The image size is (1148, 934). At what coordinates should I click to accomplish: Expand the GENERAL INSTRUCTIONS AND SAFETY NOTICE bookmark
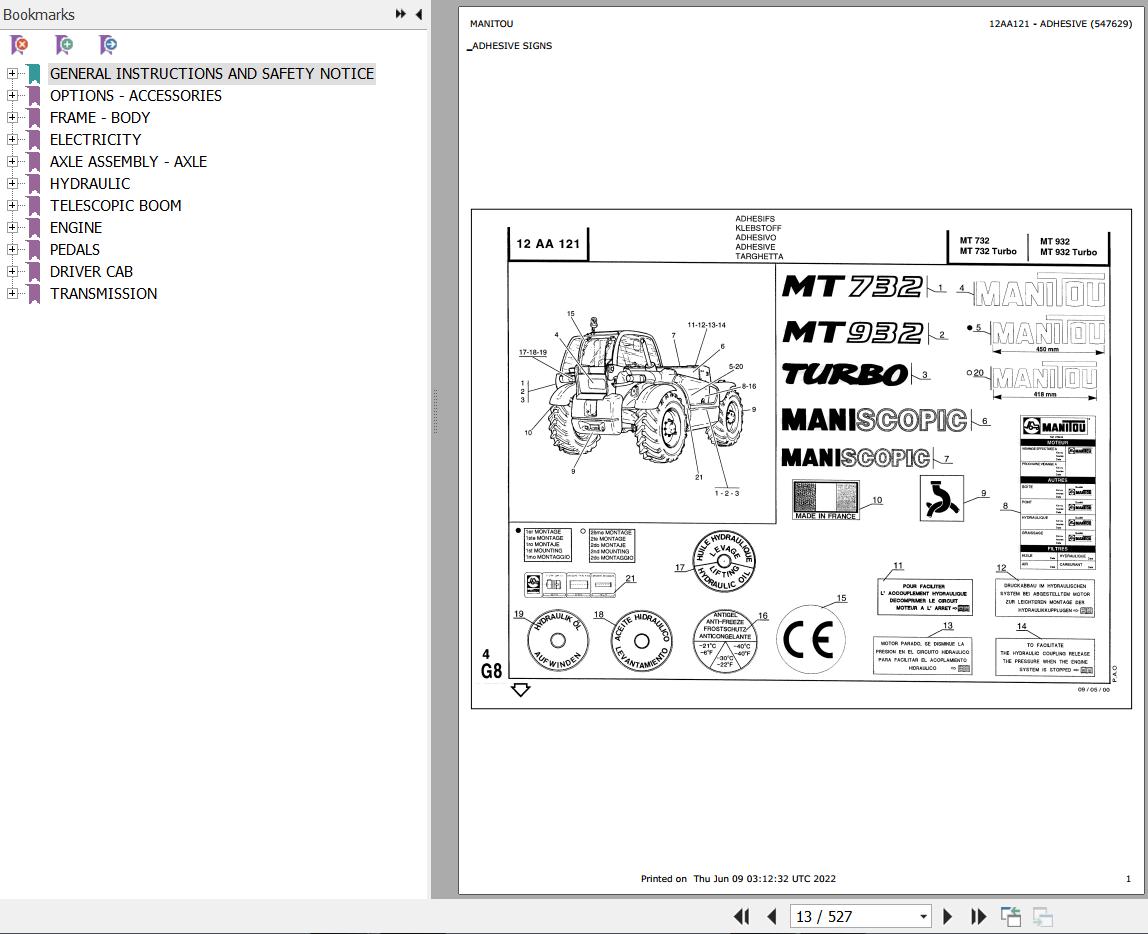[x=12, y=73]
